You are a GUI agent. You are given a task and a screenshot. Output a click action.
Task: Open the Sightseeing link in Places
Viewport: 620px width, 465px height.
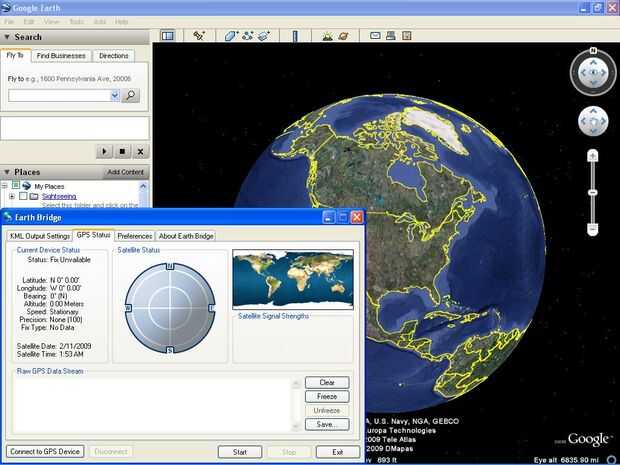click(59, 196)
